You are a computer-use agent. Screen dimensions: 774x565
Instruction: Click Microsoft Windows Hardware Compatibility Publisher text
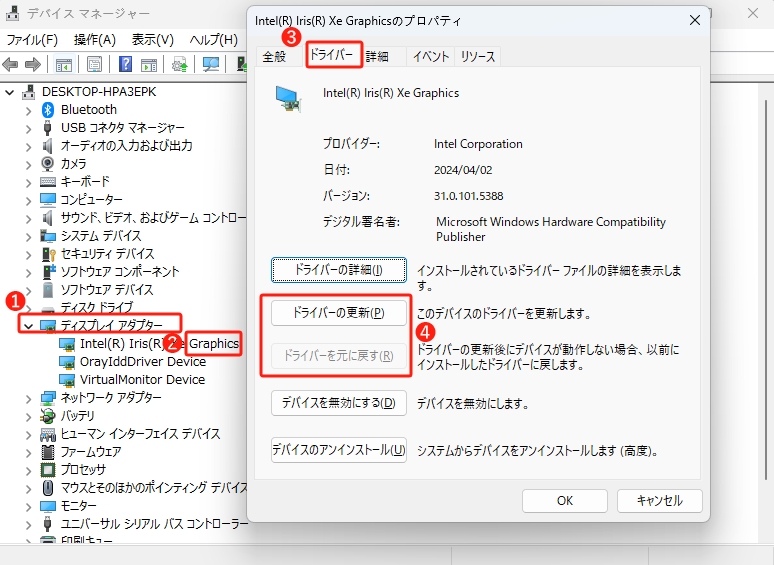551,229
